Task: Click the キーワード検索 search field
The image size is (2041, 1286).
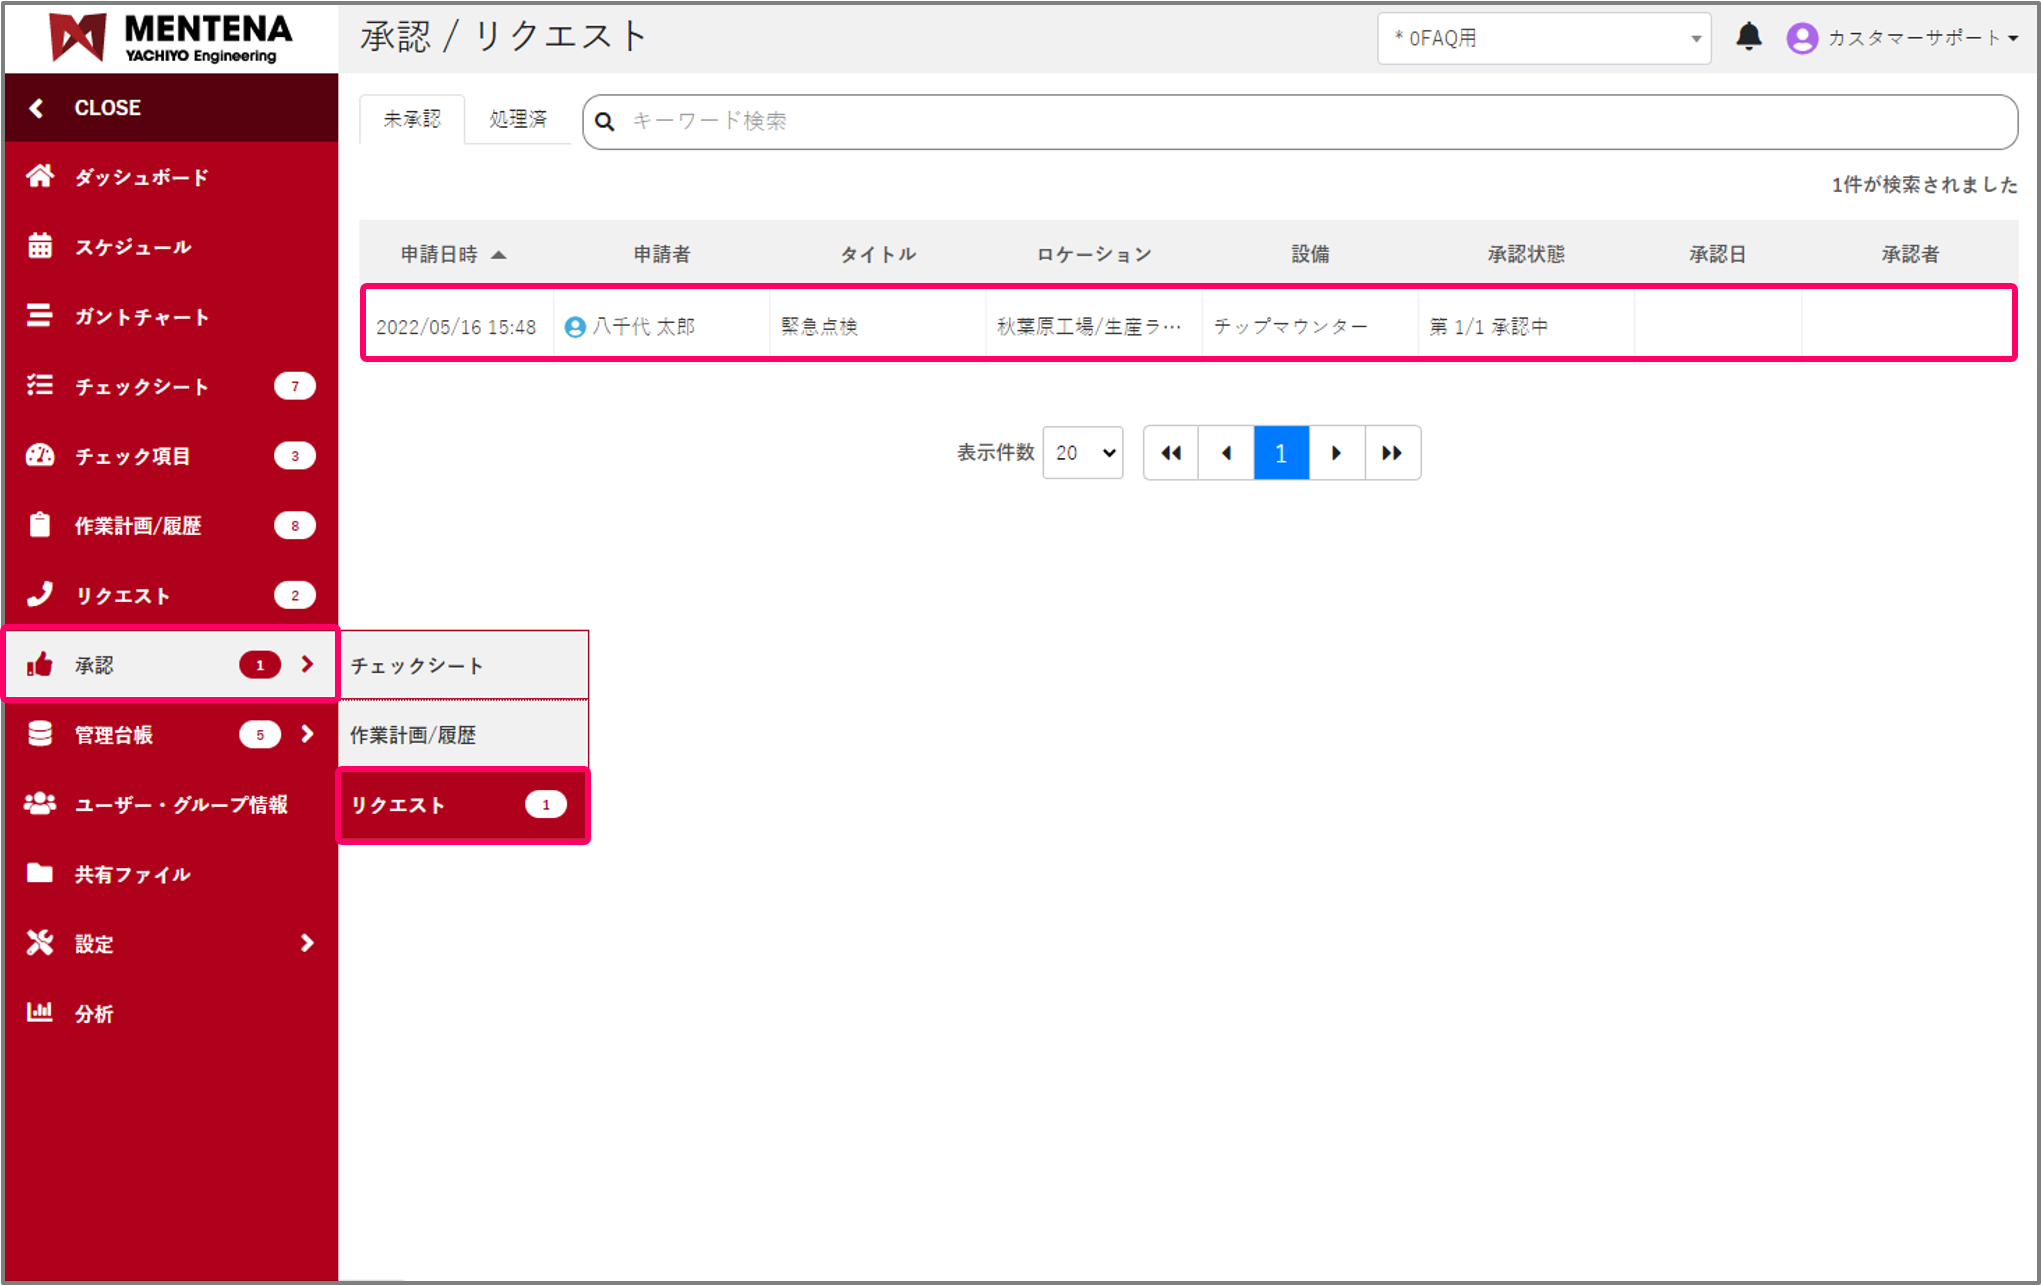Action: coord(1300,121)
